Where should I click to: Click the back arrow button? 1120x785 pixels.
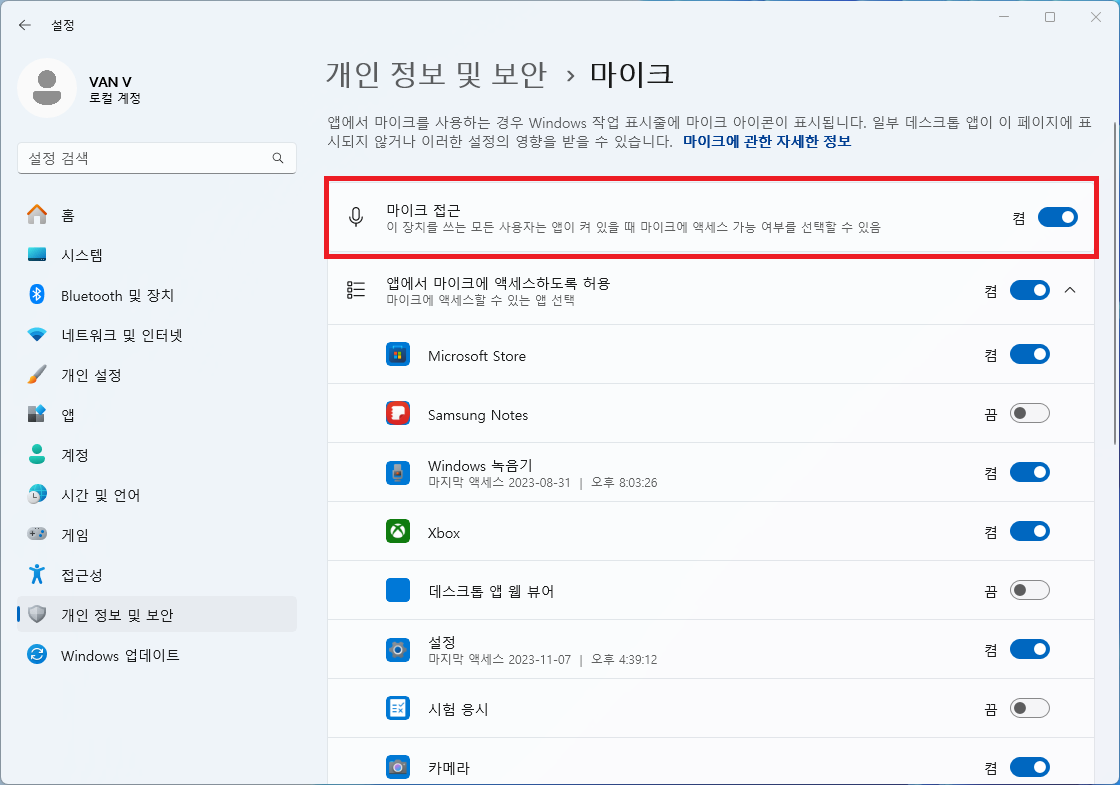click(x=24, y=25)
